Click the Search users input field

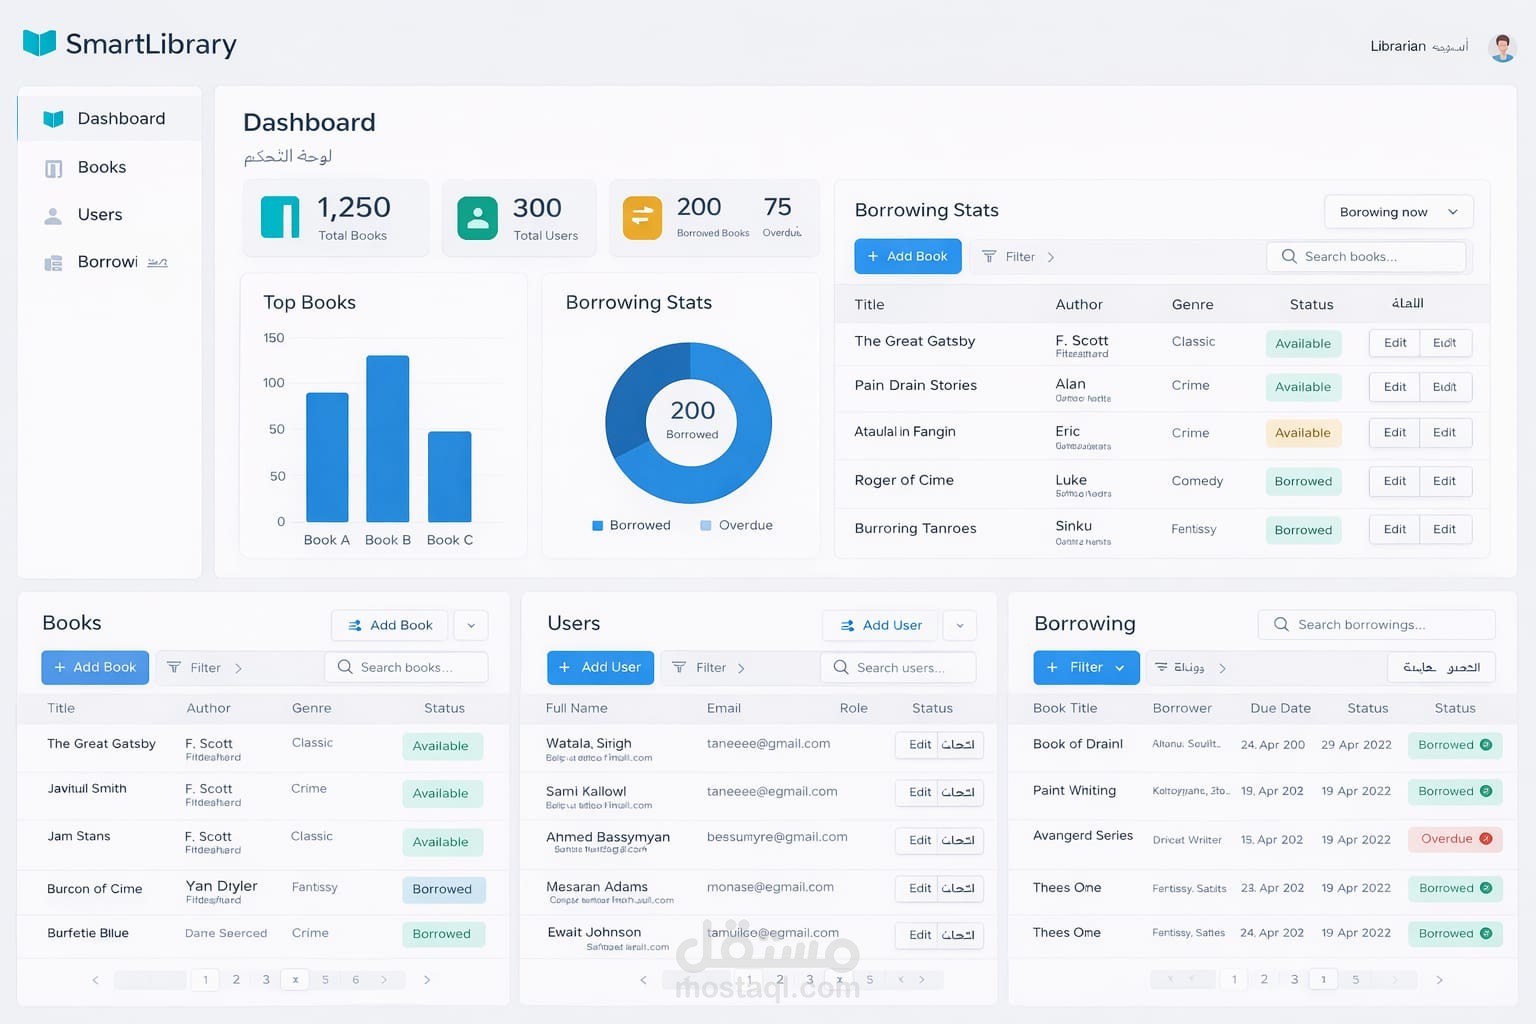tap(898, 667)
